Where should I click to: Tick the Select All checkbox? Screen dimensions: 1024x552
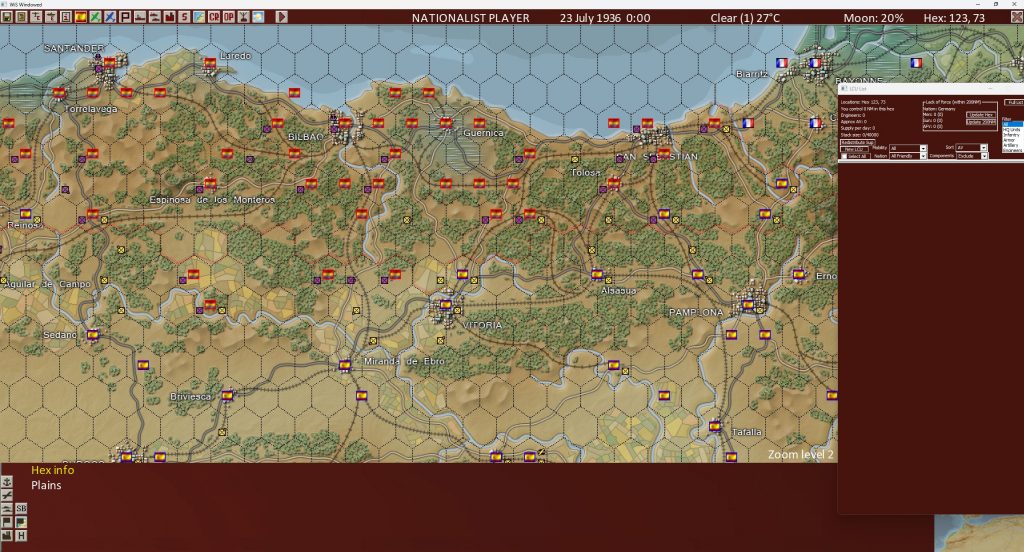(x=844, y=157)
